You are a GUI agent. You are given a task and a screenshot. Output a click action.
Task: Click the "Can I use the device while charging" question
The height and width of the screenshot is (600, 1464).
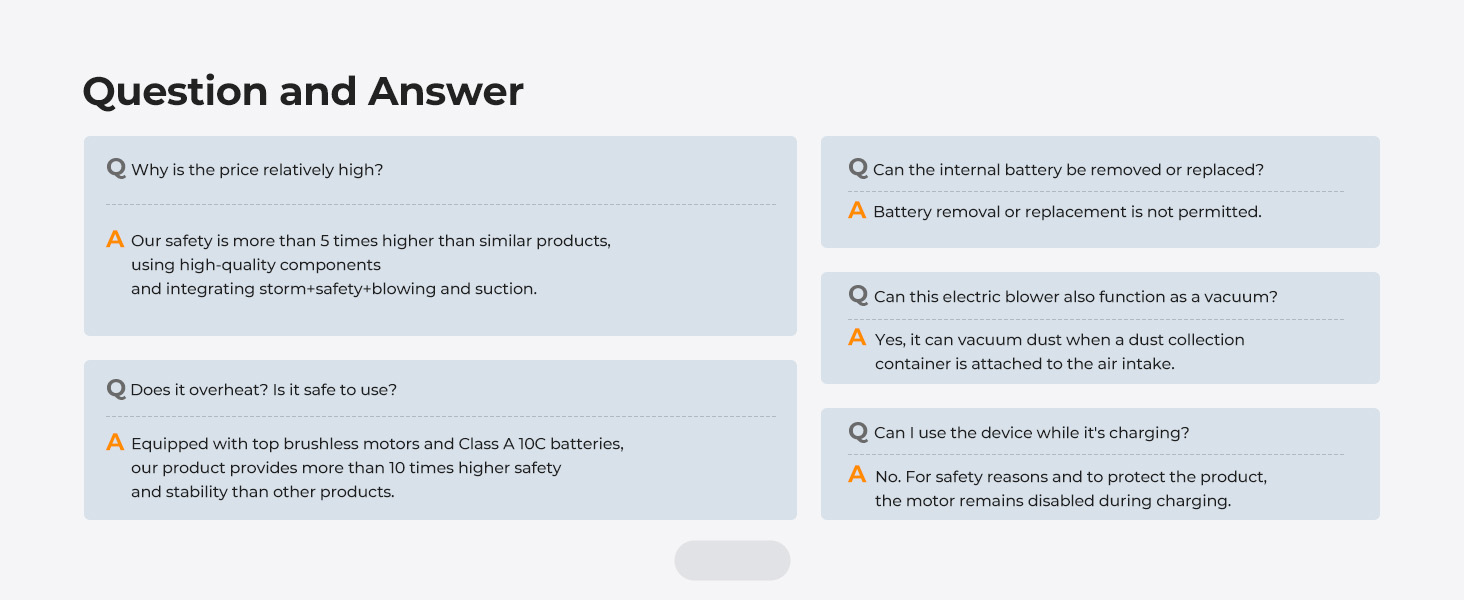coord(1031,433)
